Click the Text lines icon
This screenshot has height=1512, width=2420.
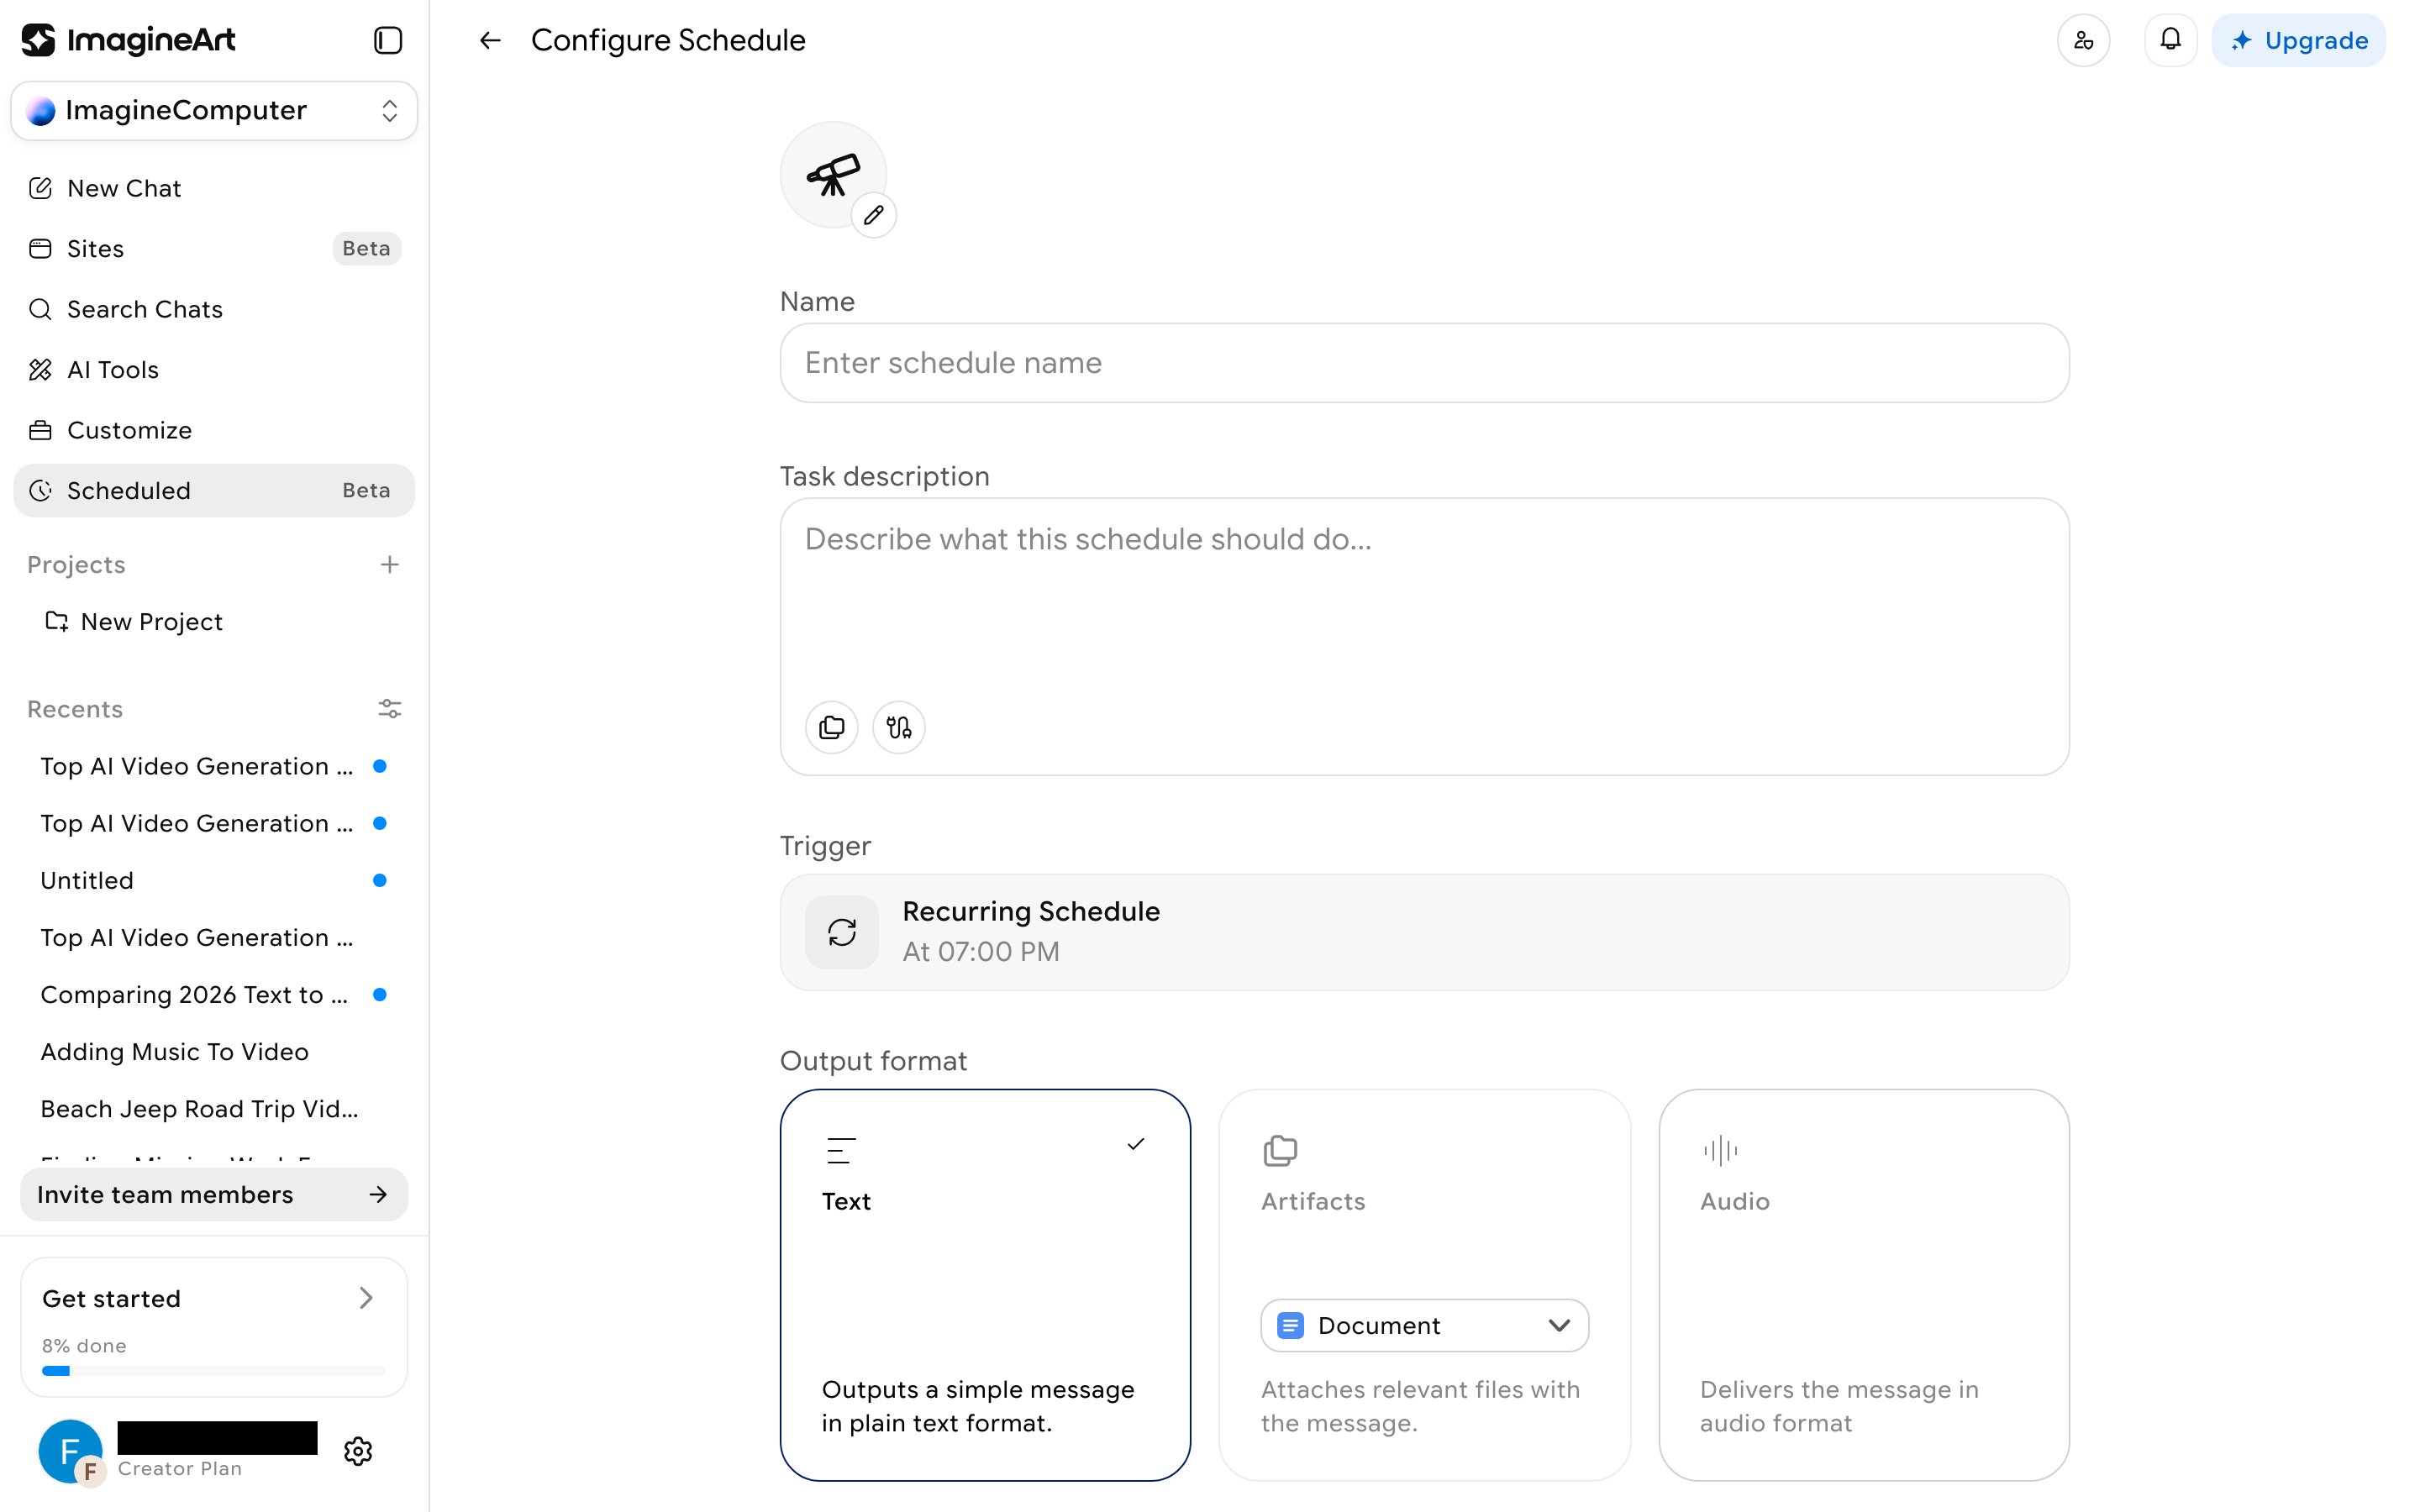pyautogui.click(x=841, y=1150)
